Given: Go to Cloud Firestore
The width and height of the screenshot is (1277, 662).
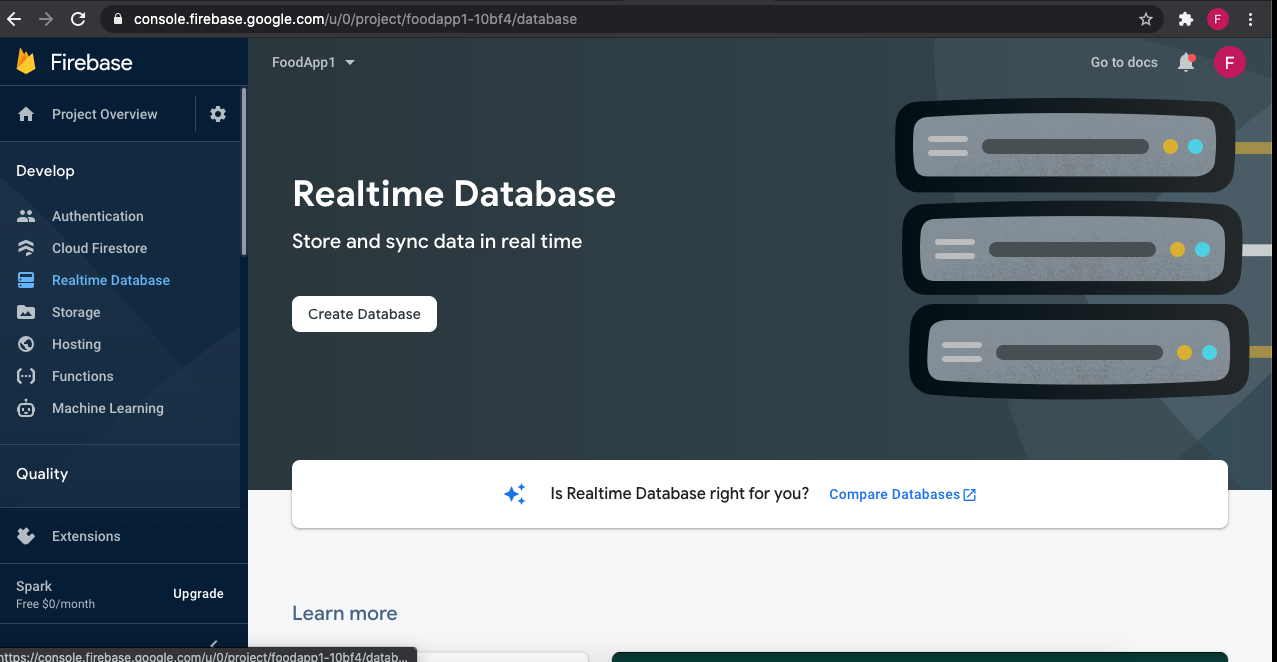Looking at the screenshot, I should click(99, 248).
